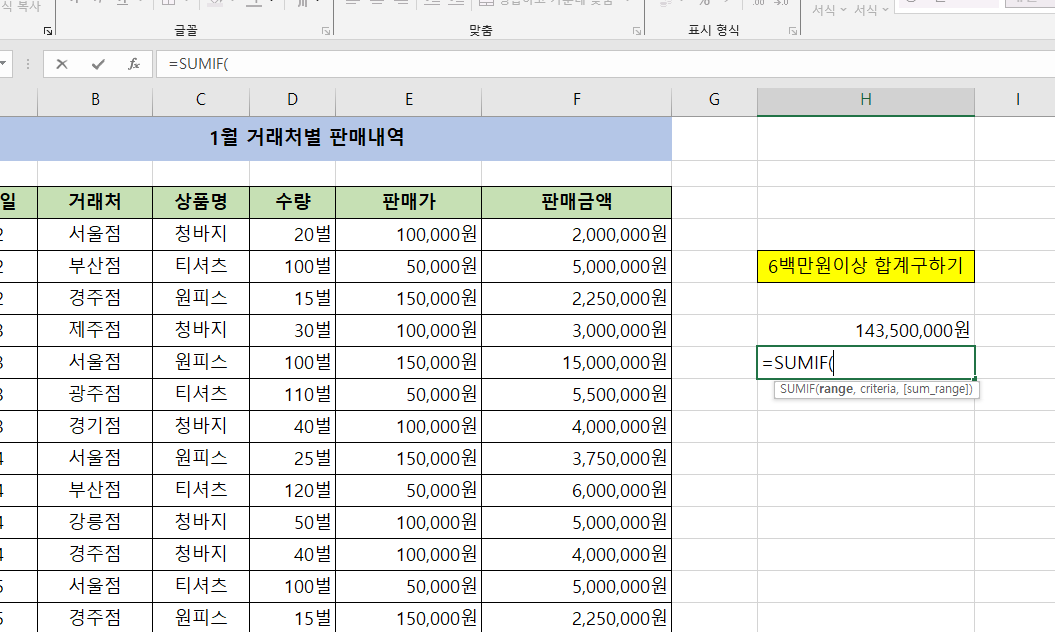The image size is (1055, 632).
Task: Click the active cell containing =SUMIF(
Action: [x=866, y=363]
